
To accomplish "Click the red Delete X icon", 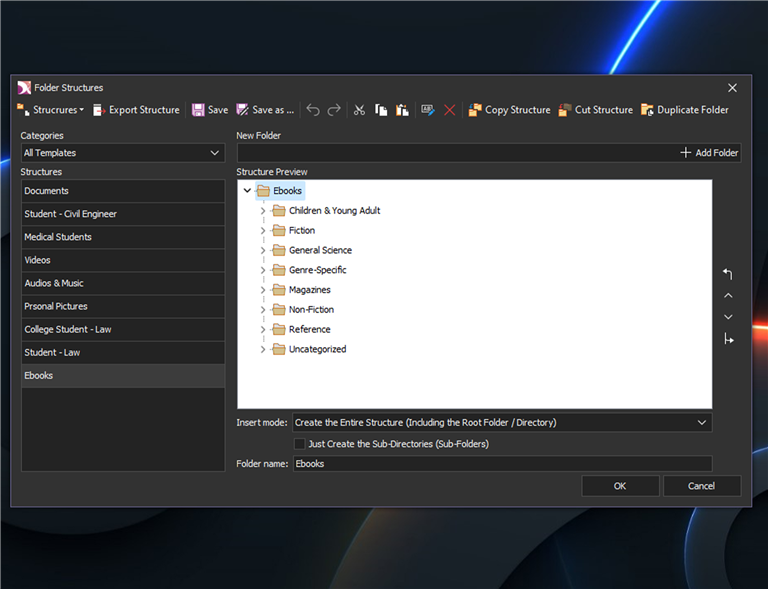I will pyautogui.click(x=449, y=110).
